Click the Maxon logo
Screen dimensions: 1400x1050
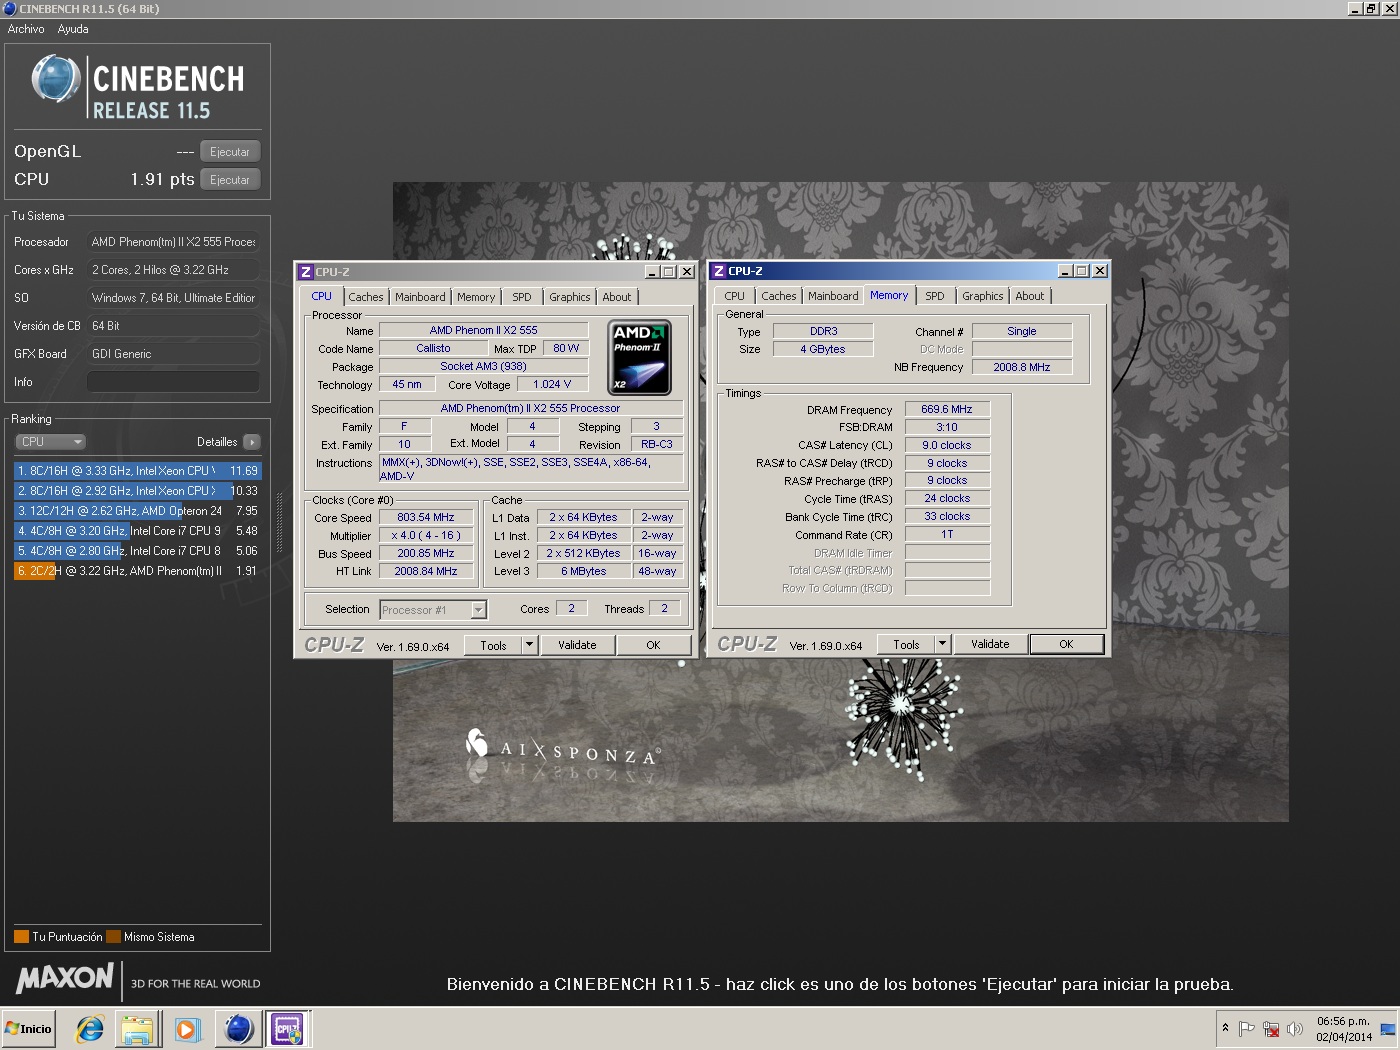tap(65, 978)
